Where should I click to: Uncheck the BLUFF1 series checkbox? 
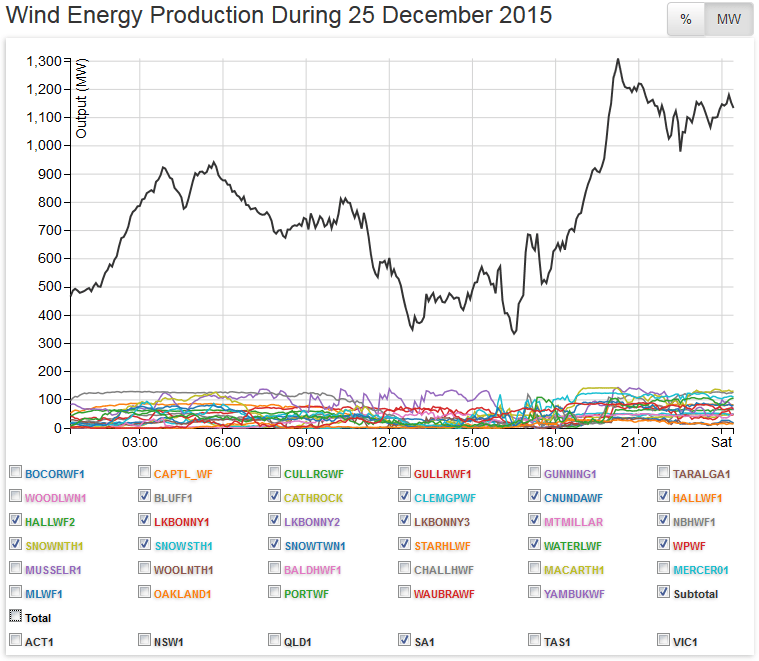pos(145,496)
